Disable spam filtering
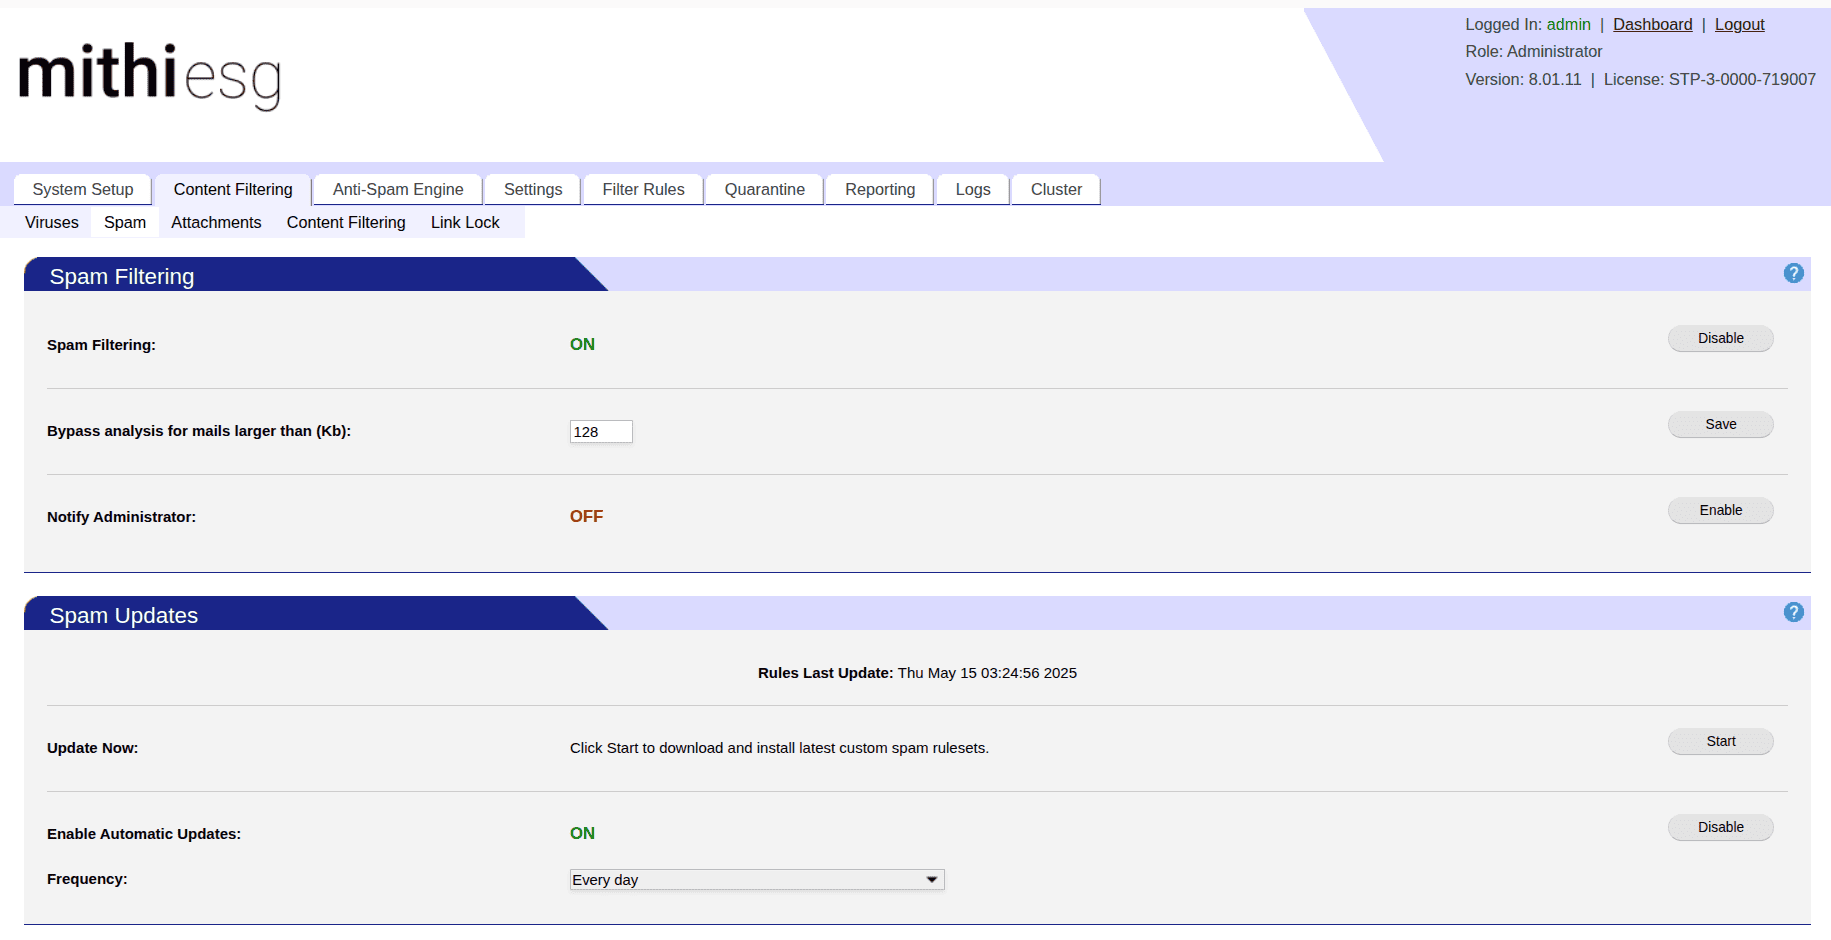 point(1719,338)
